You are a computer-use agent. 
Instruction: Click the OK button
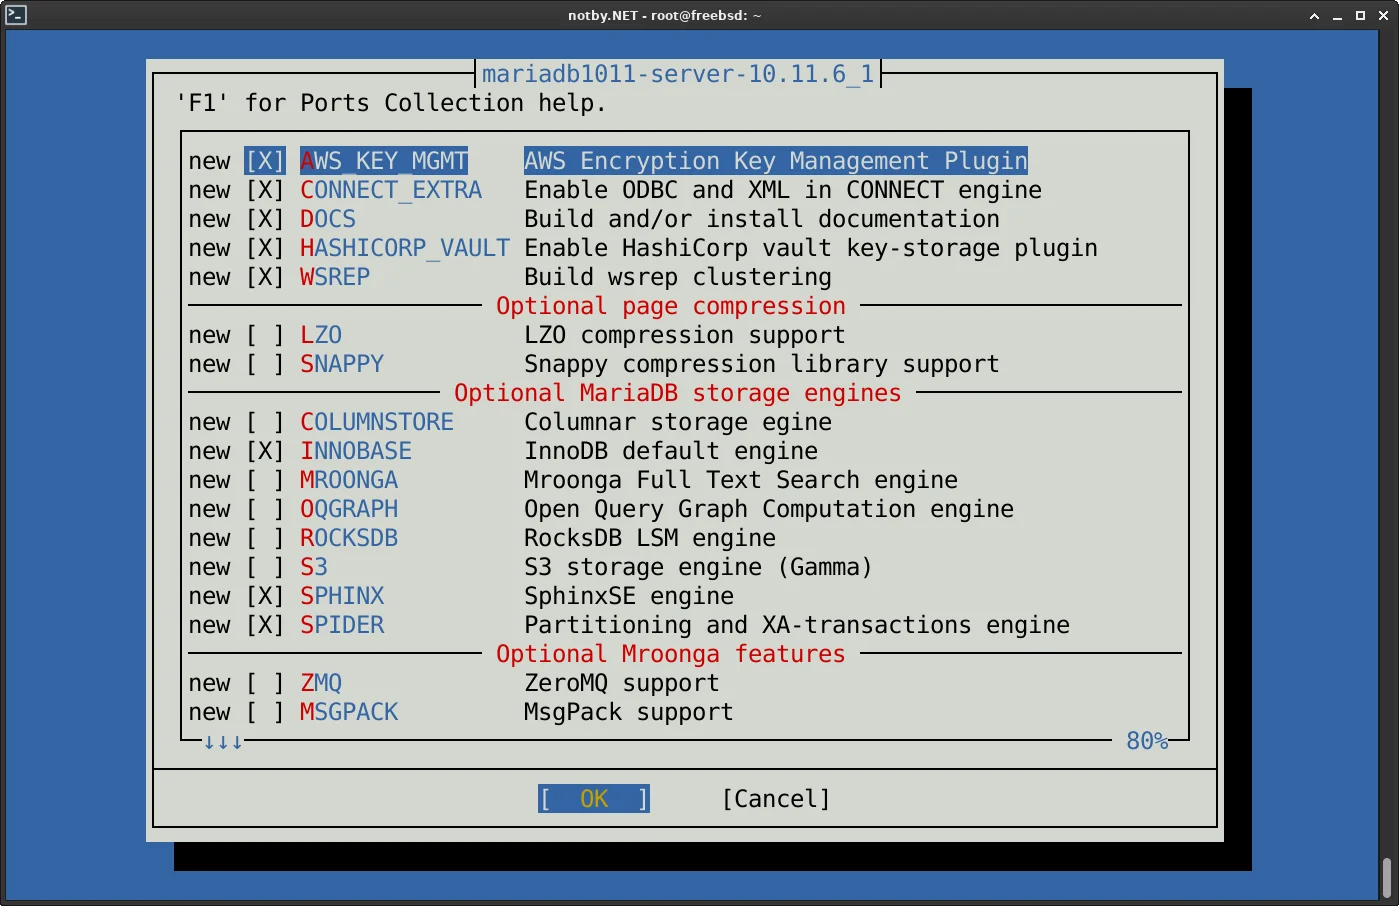tap(594, 799)
